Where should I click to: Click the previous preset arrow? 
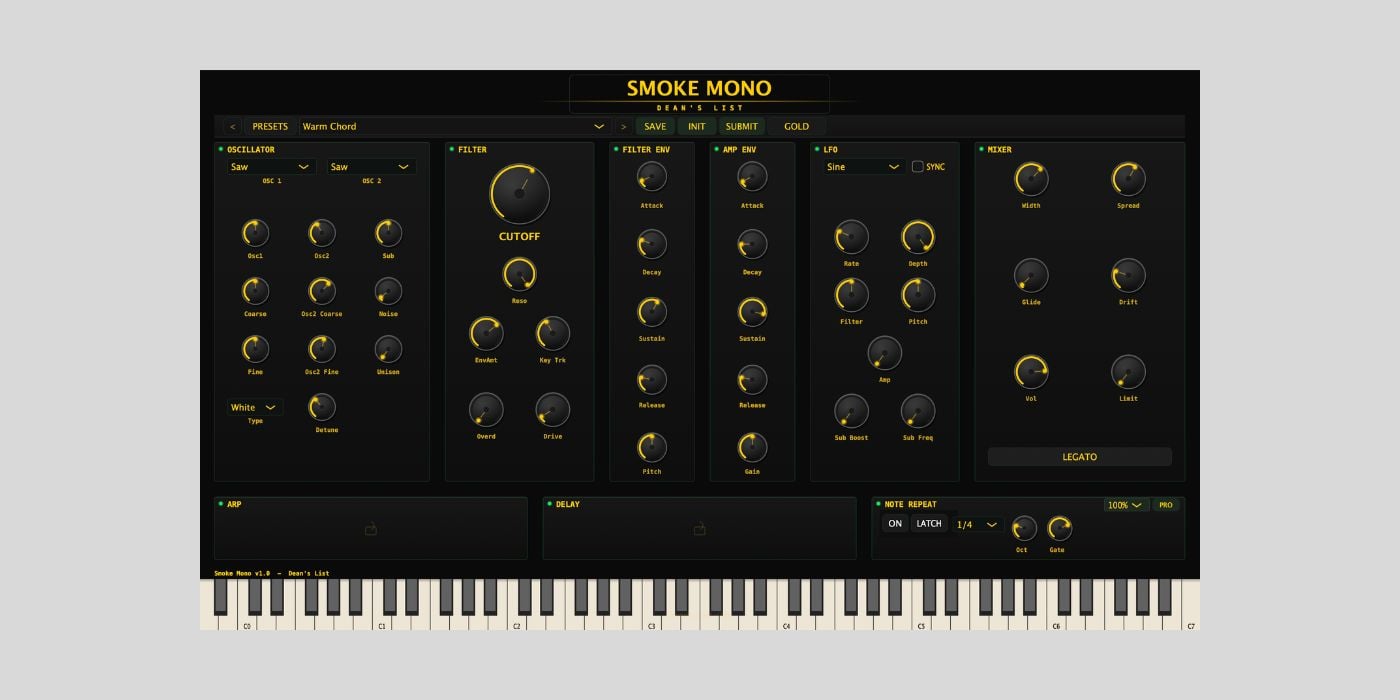[232, 126]
